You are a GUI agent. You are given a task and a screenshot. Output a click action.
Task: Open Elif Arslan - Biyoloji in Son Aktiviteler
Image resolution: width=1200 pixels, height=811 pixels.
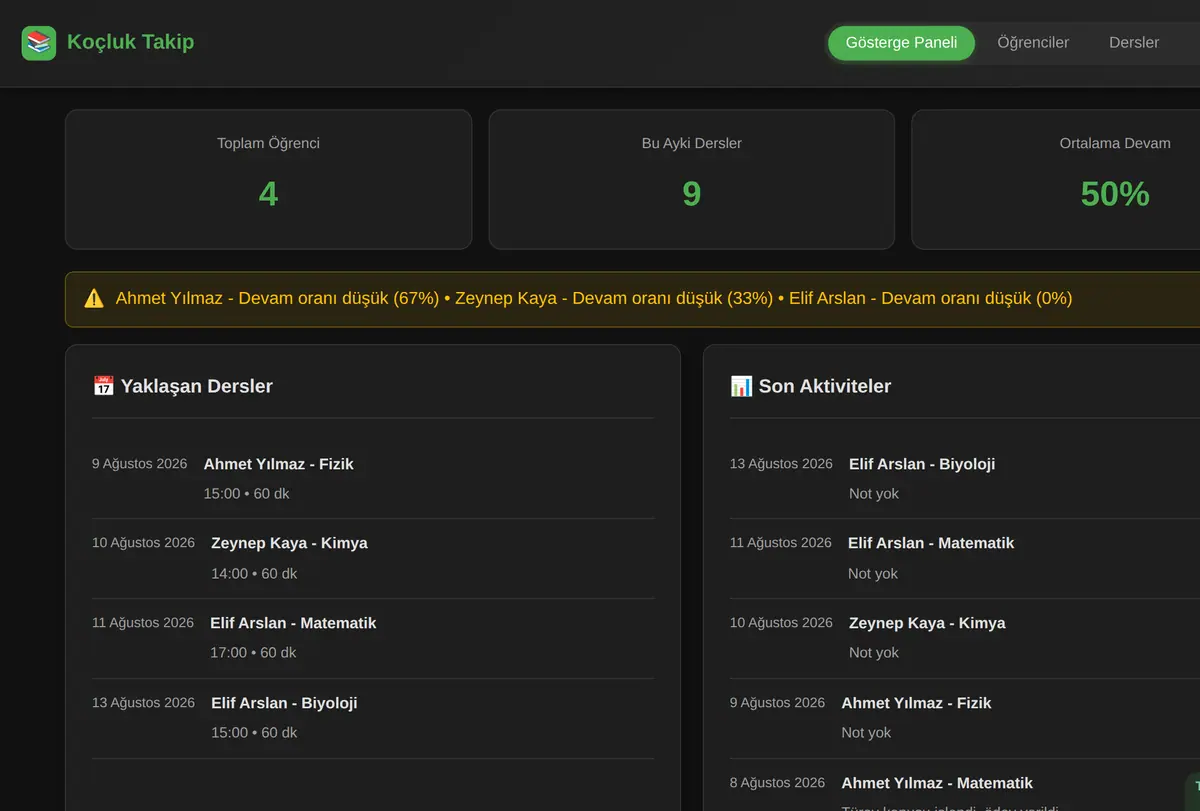tap(922, 464)
